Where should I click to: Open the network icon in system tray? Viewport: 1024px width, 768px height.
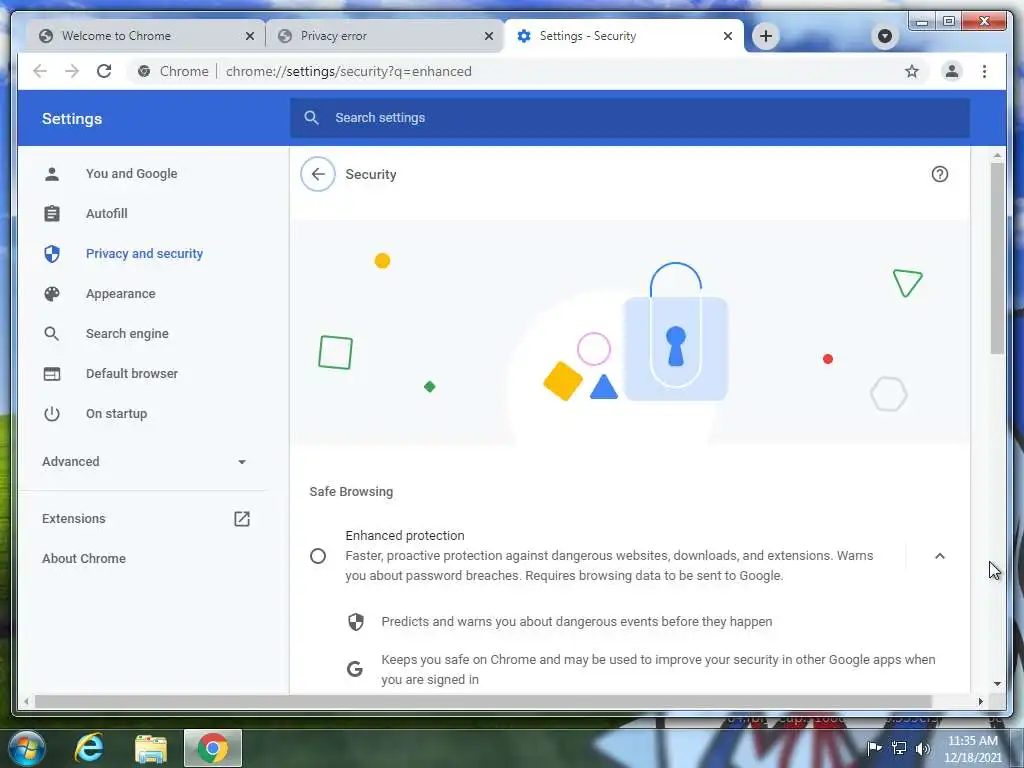click(x=899, y=748)
